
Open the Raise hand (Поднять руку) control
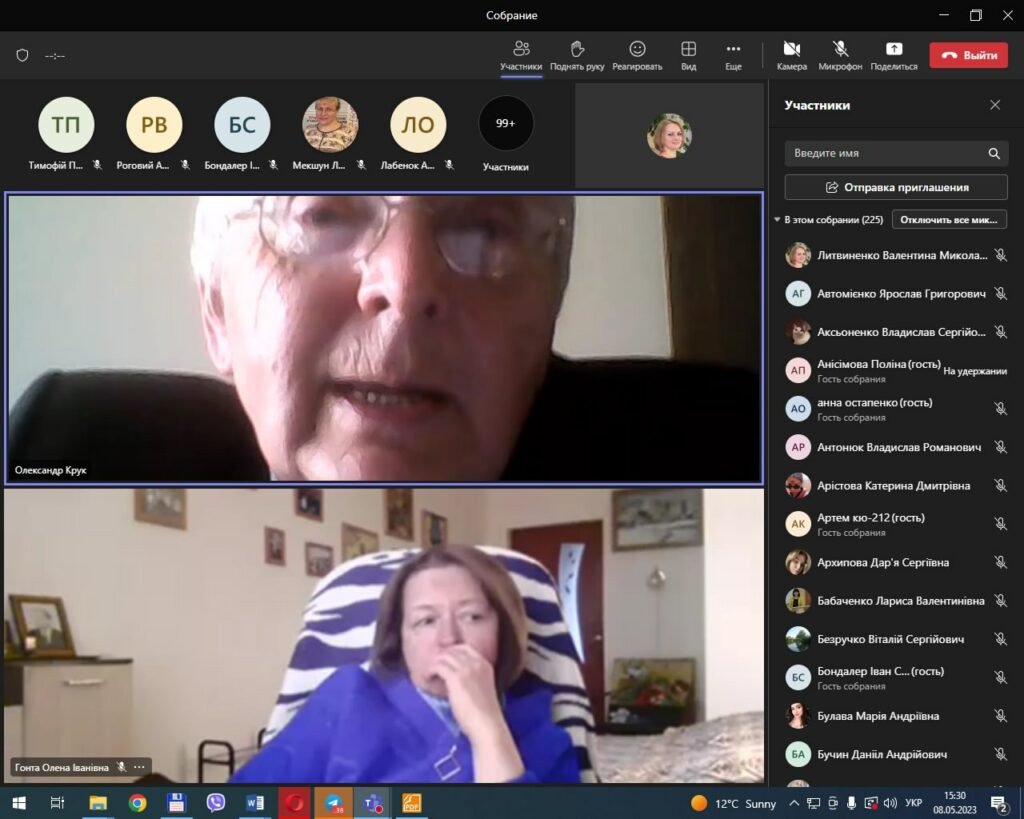tap(577, 55)
